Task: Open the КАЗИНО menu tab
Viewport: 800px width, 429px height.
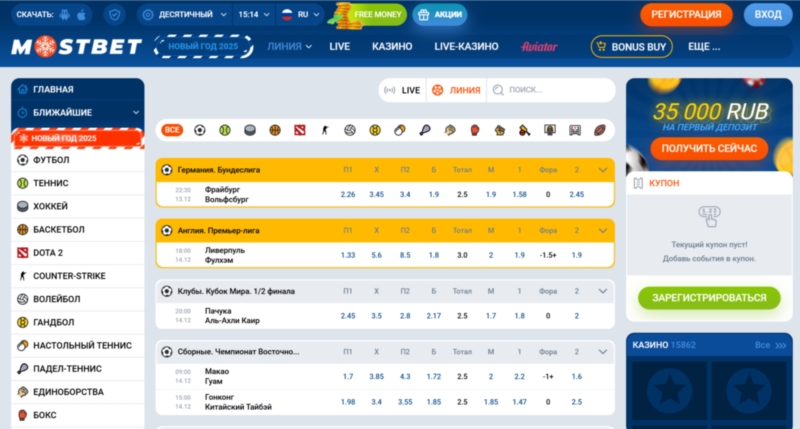Action: pyautogui.click(x=391, y=46)
